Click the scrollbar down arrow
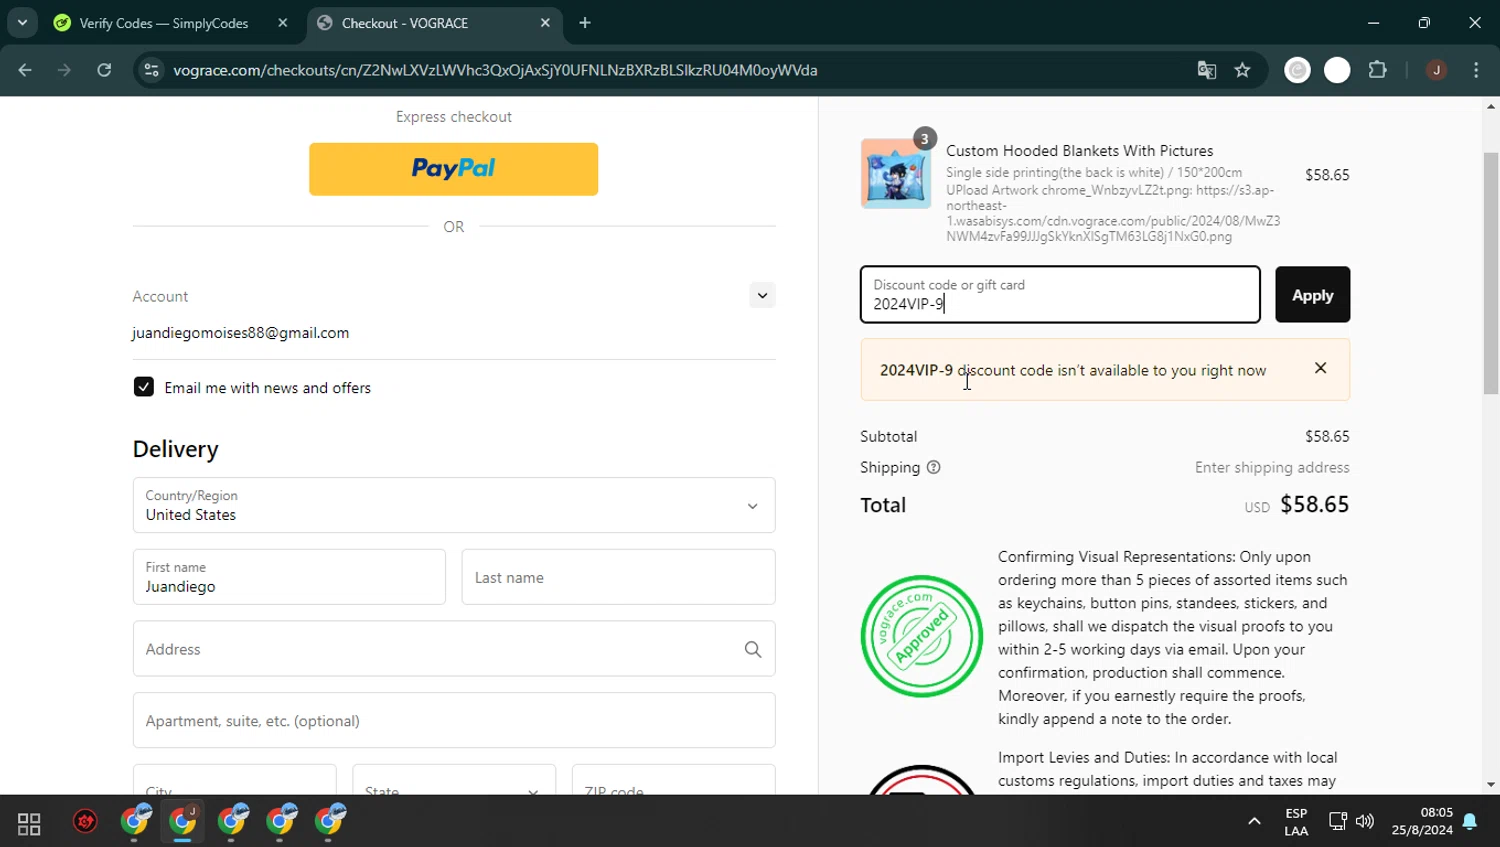The height and width of the screenshot is (847, 1500). tap(1491, 785)
